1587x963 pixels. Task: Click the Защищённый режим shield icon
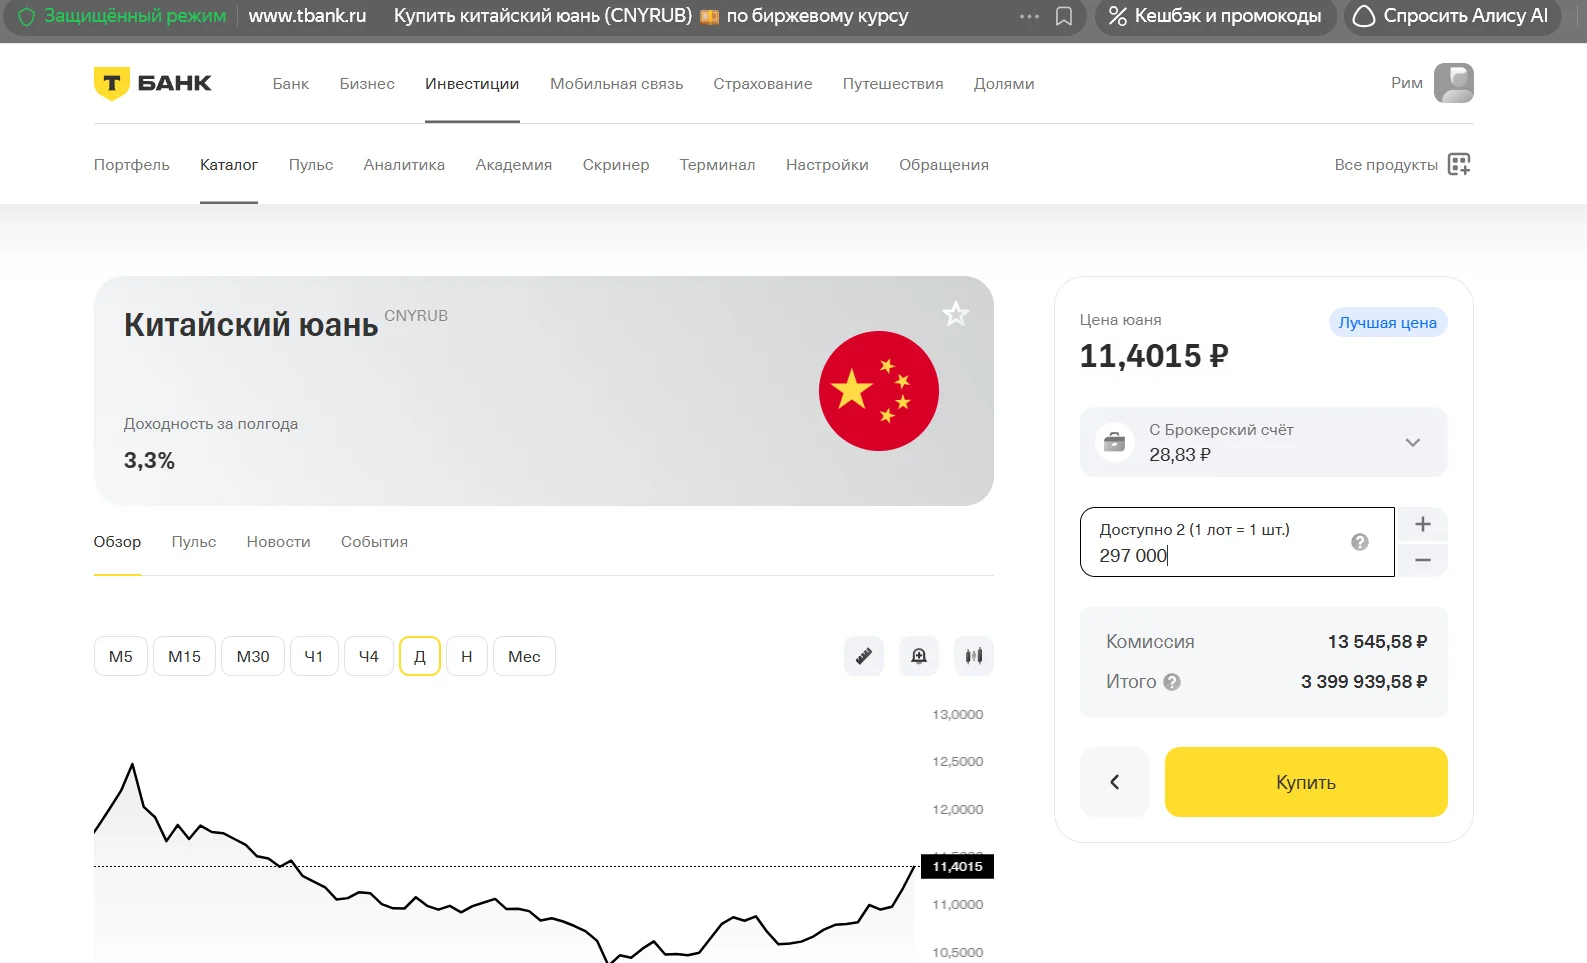pos(26,16)
